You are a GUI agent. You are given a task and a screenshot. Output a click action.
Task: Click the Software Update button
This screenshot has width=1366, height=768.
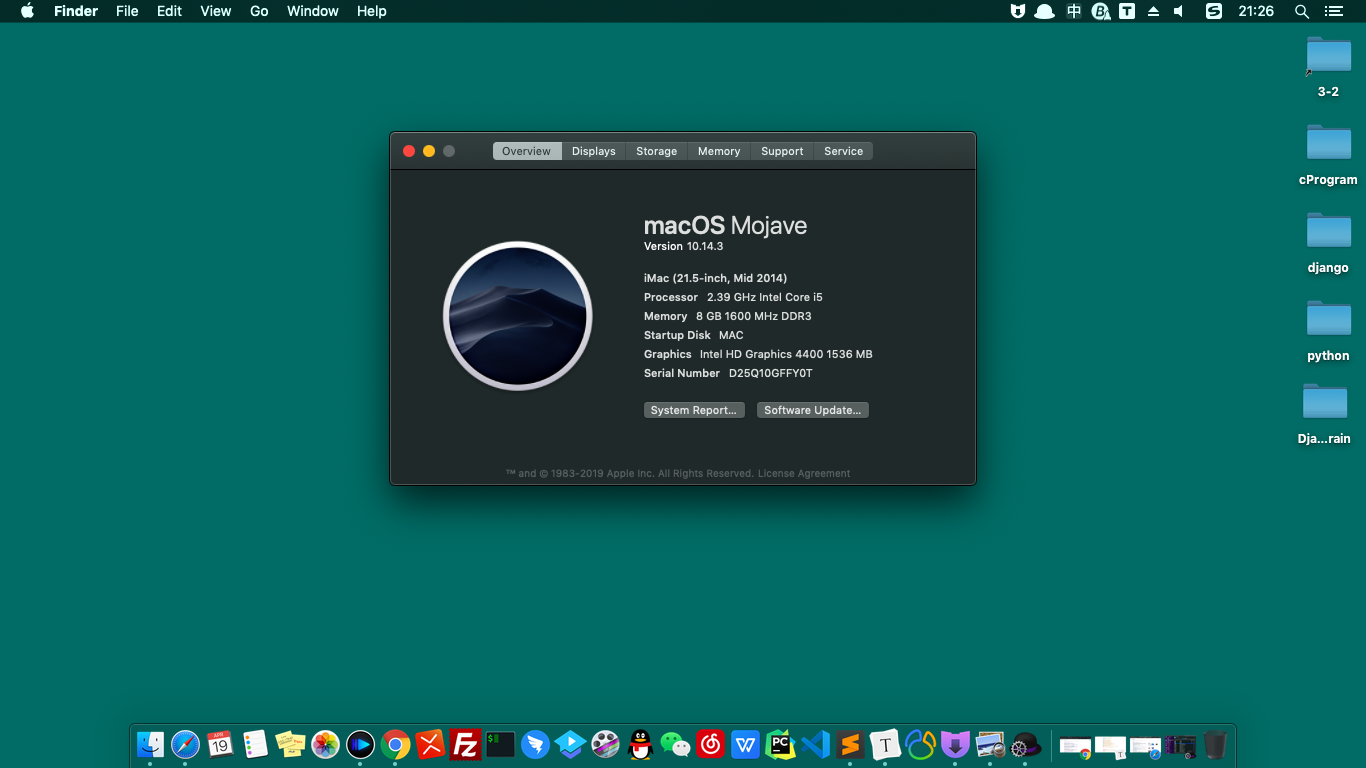click(813, 410)
